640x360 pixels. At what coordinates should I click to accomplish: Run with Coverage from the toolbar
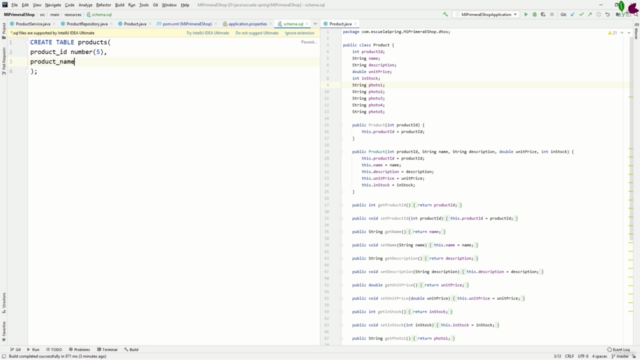543,15
